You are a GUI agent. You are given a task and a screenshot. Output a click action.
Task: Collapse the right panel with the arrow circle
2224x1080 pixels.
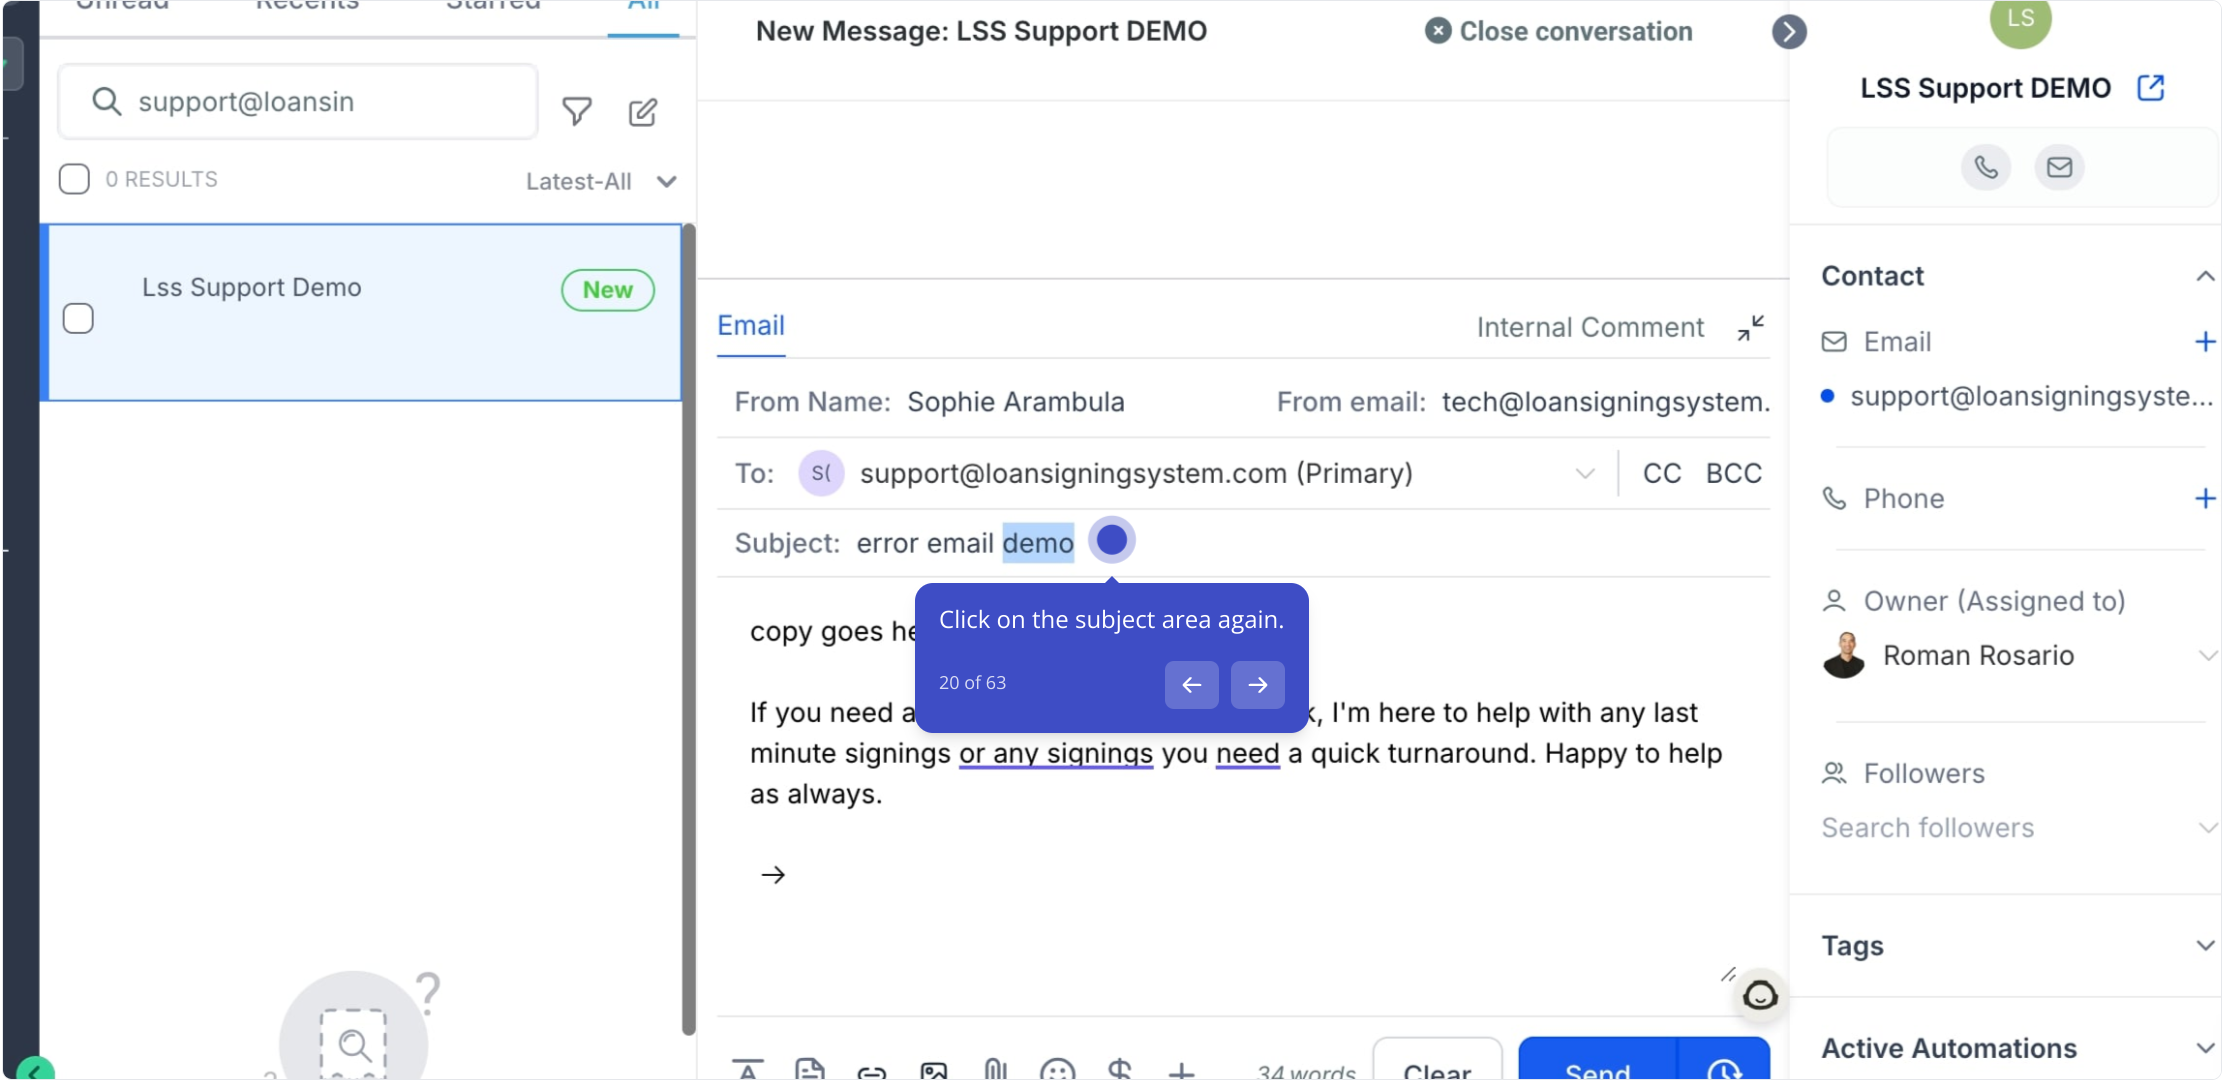pyautogui.click(x=1789, y=32)
